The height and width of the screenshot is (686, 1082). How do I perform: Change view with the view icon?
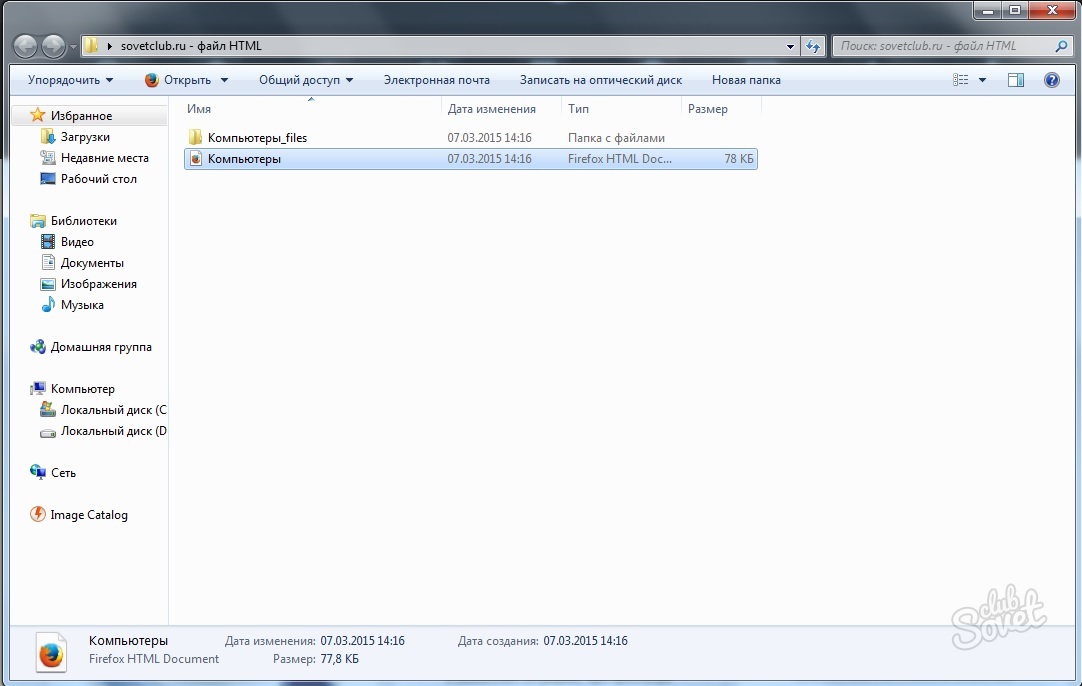point(961,80)
